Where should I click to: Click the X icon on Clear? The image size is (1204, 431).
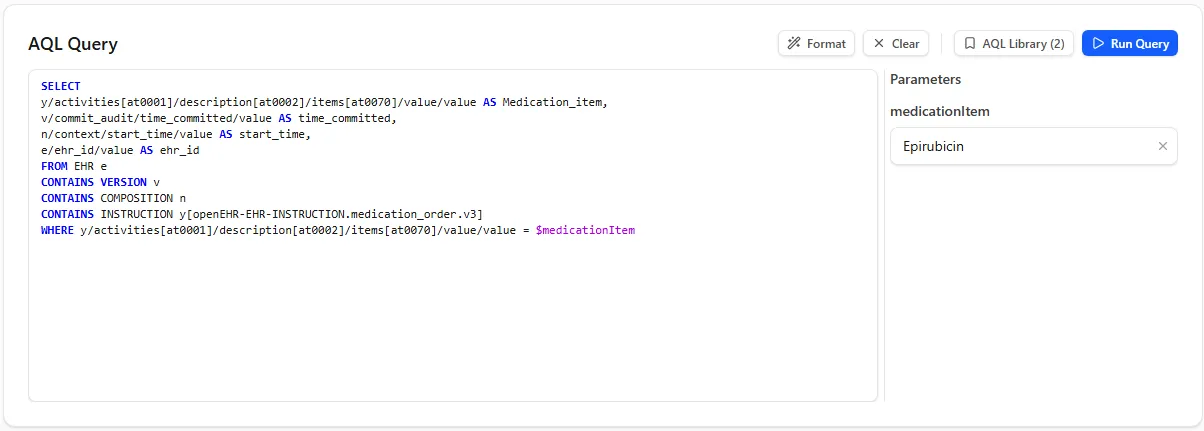[x=879, y=43]
